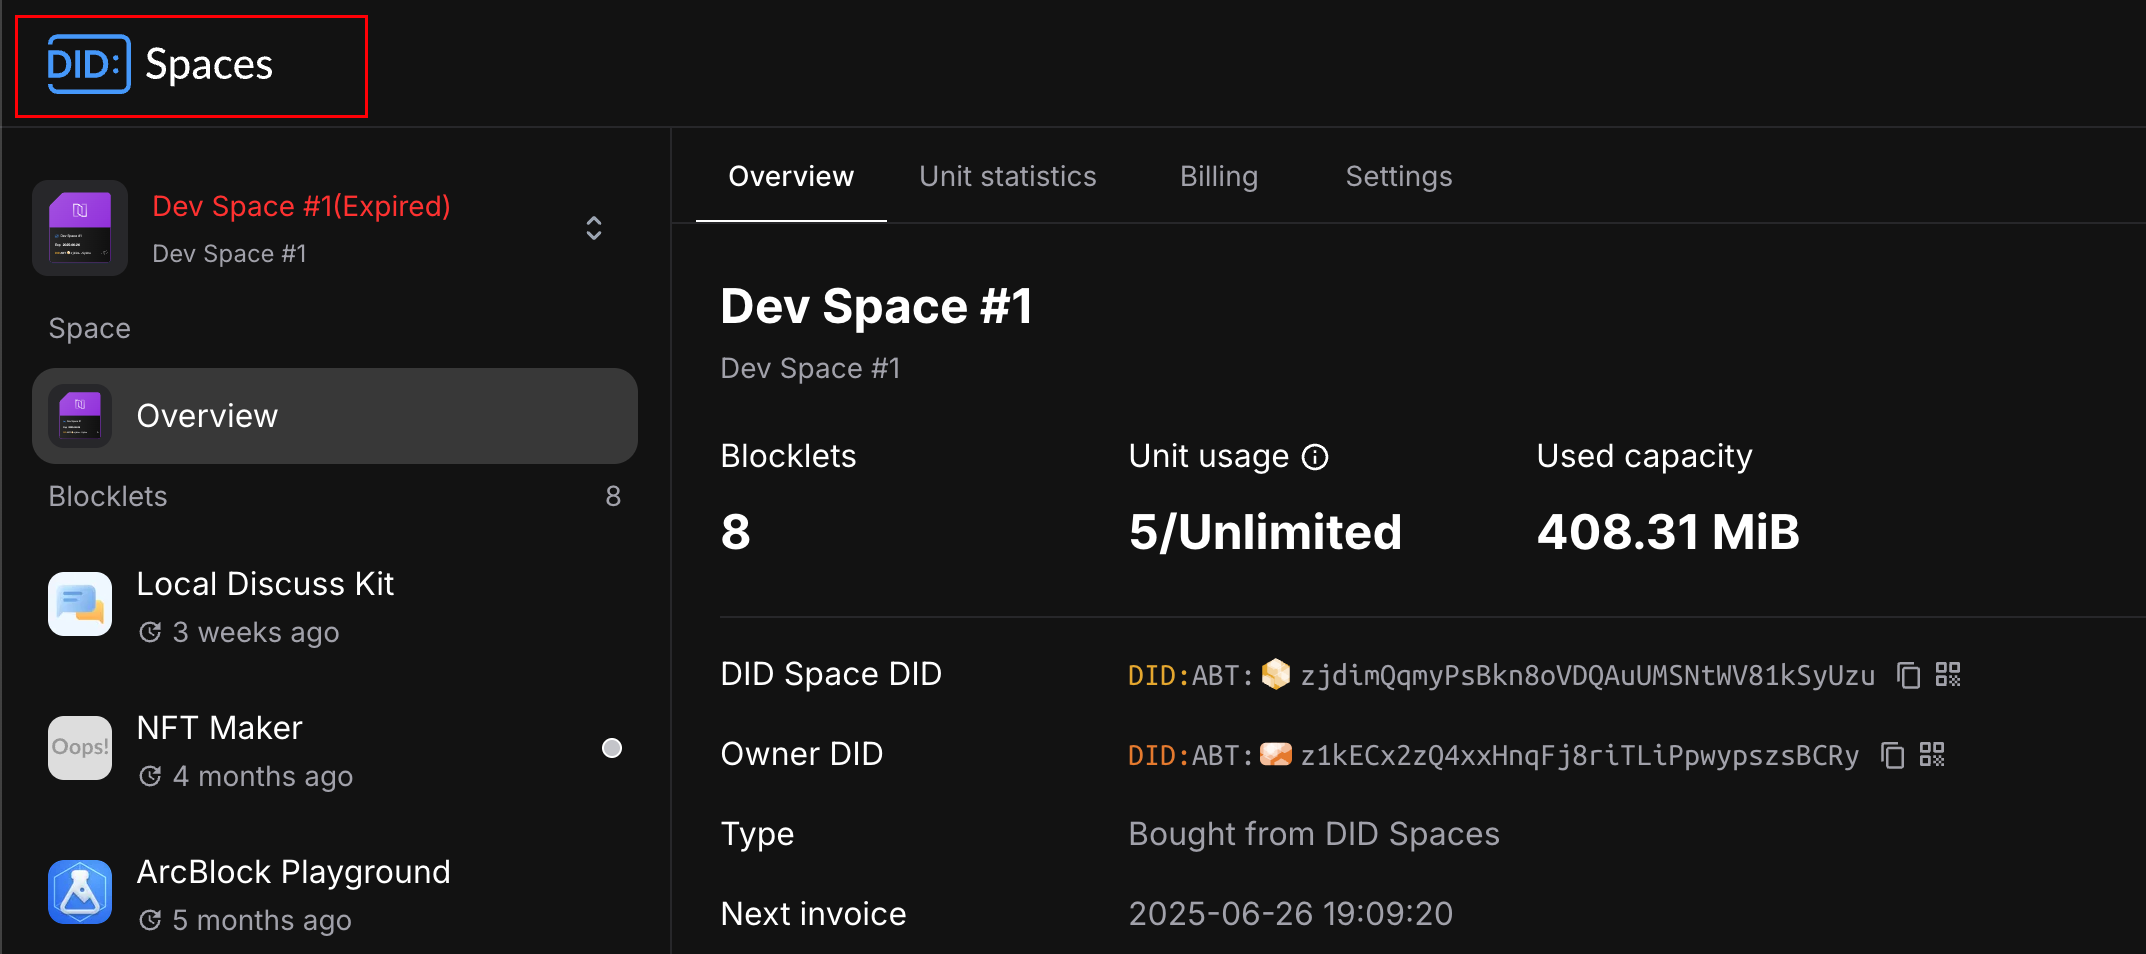Viewport: 2146px width, 954px height.
Task: Open the Billing tab
Action: click(1218, 177)
